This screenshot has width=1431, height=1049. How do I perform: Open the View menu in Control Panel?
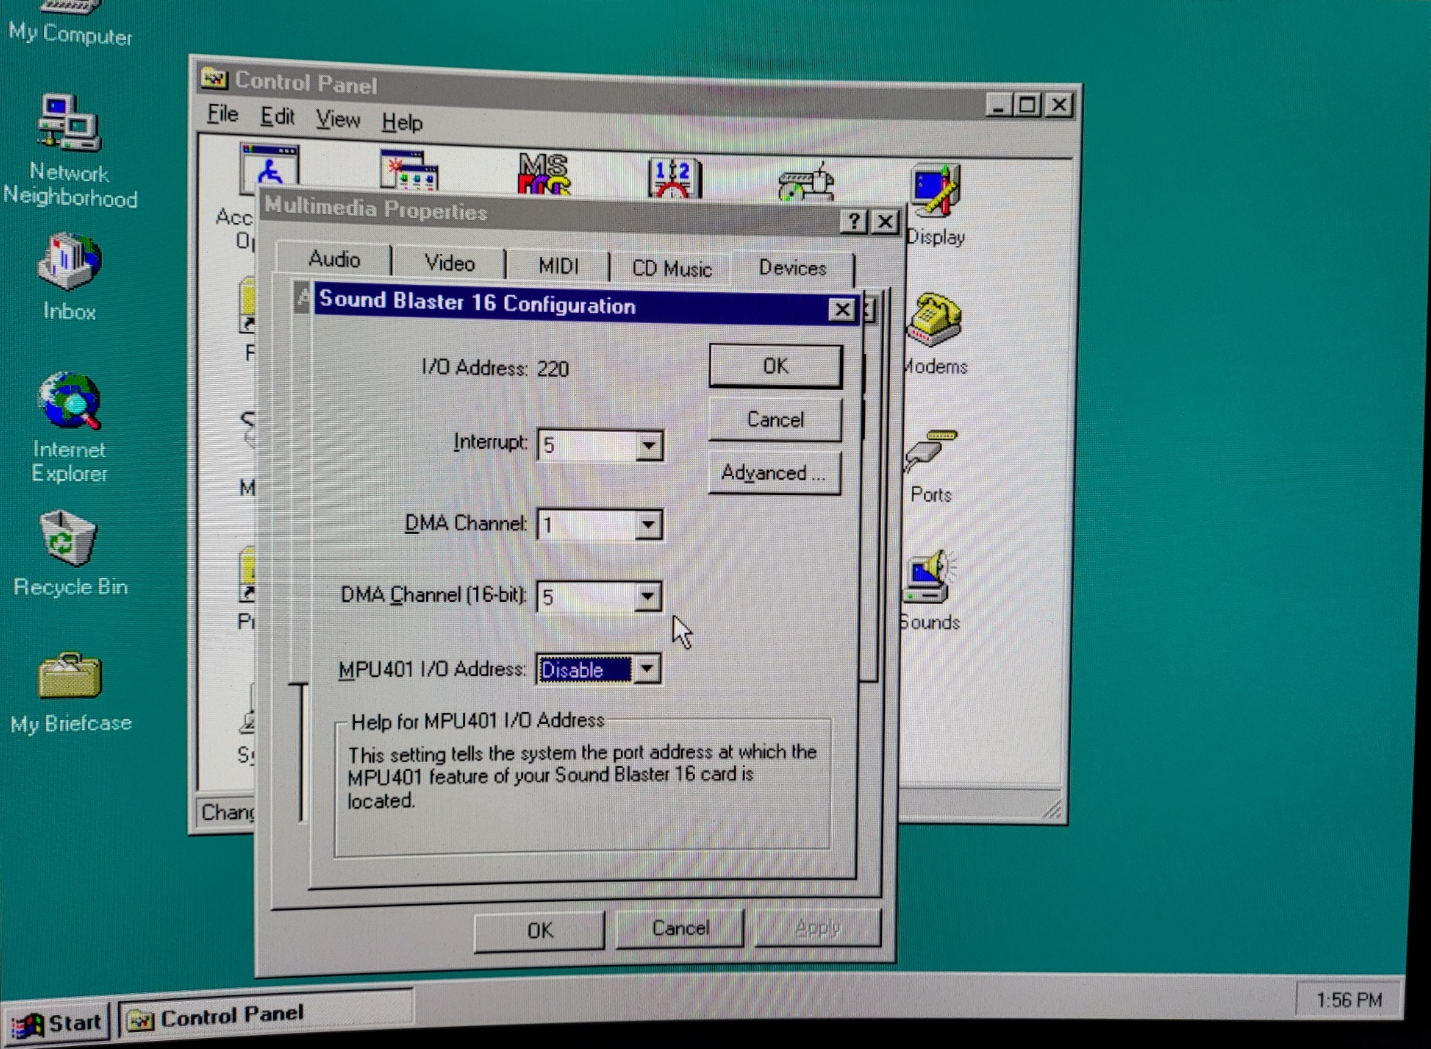(338, 120)
